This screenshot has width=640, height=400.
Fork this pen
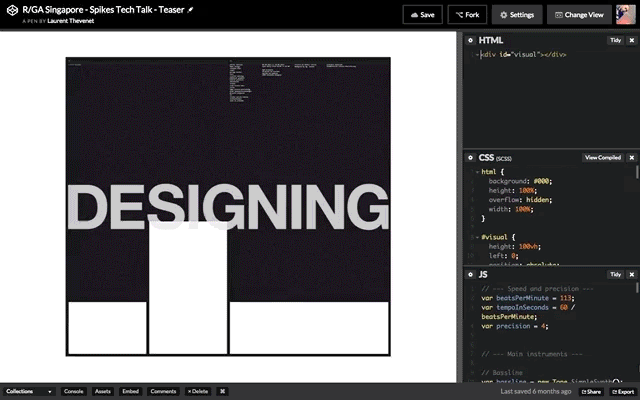point(467,15)
